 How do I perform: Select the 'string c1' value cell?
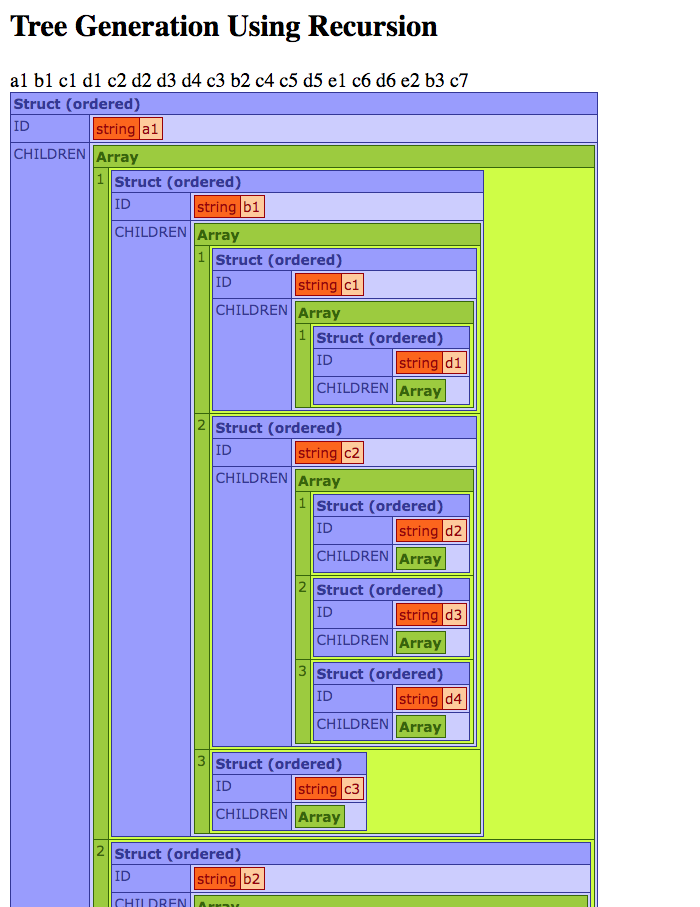329,285
